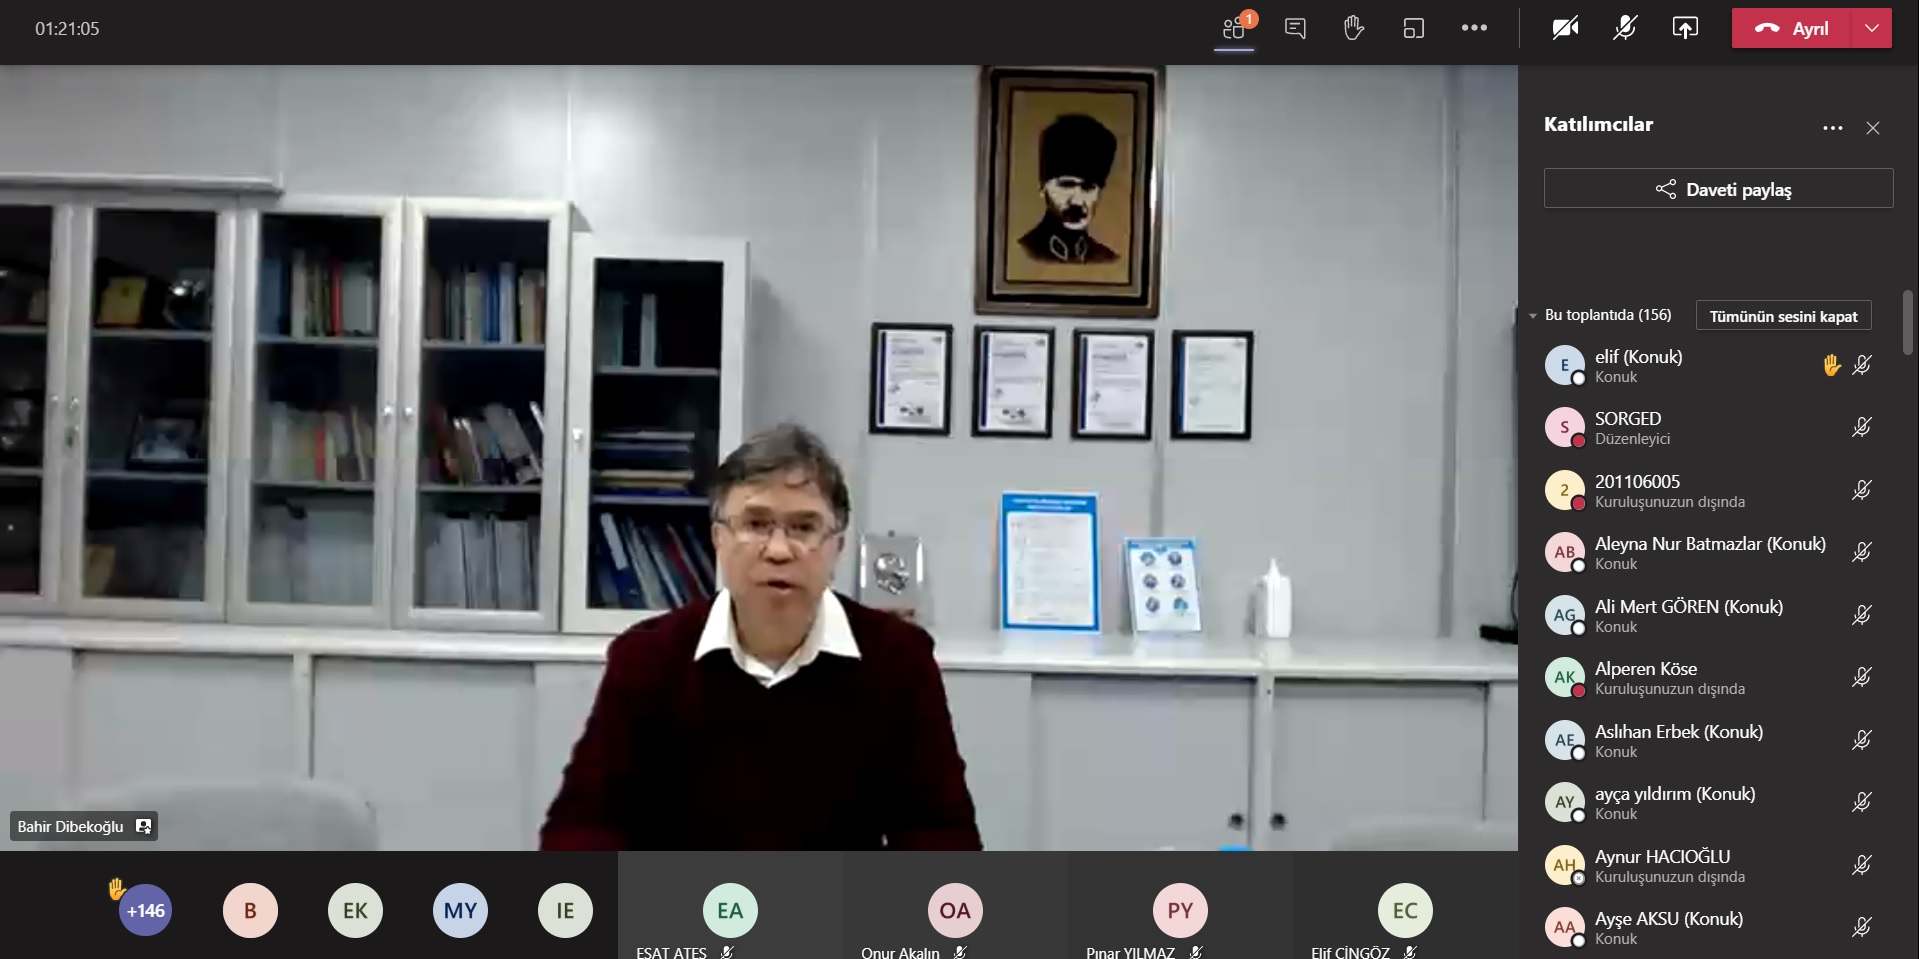Unmute your microphone icon
The image size is (1919, 959).
pos(1623,28)
